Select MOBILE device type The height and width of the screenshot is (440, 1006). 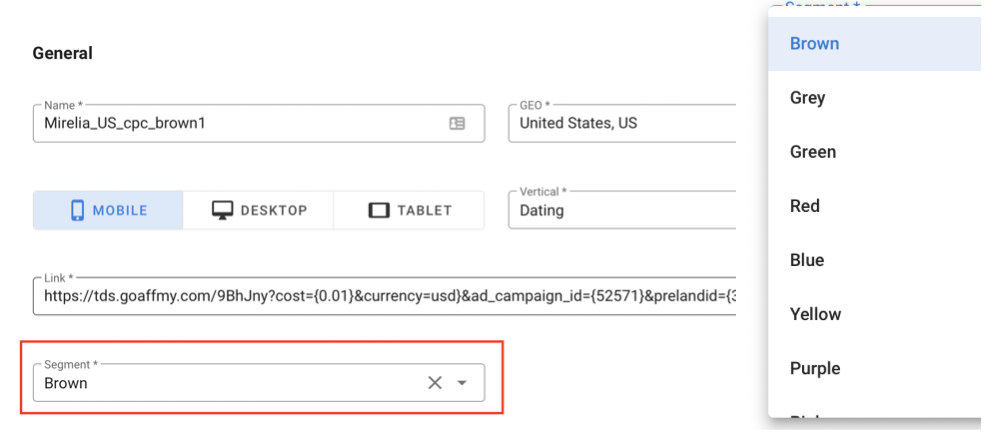[108, 210]
